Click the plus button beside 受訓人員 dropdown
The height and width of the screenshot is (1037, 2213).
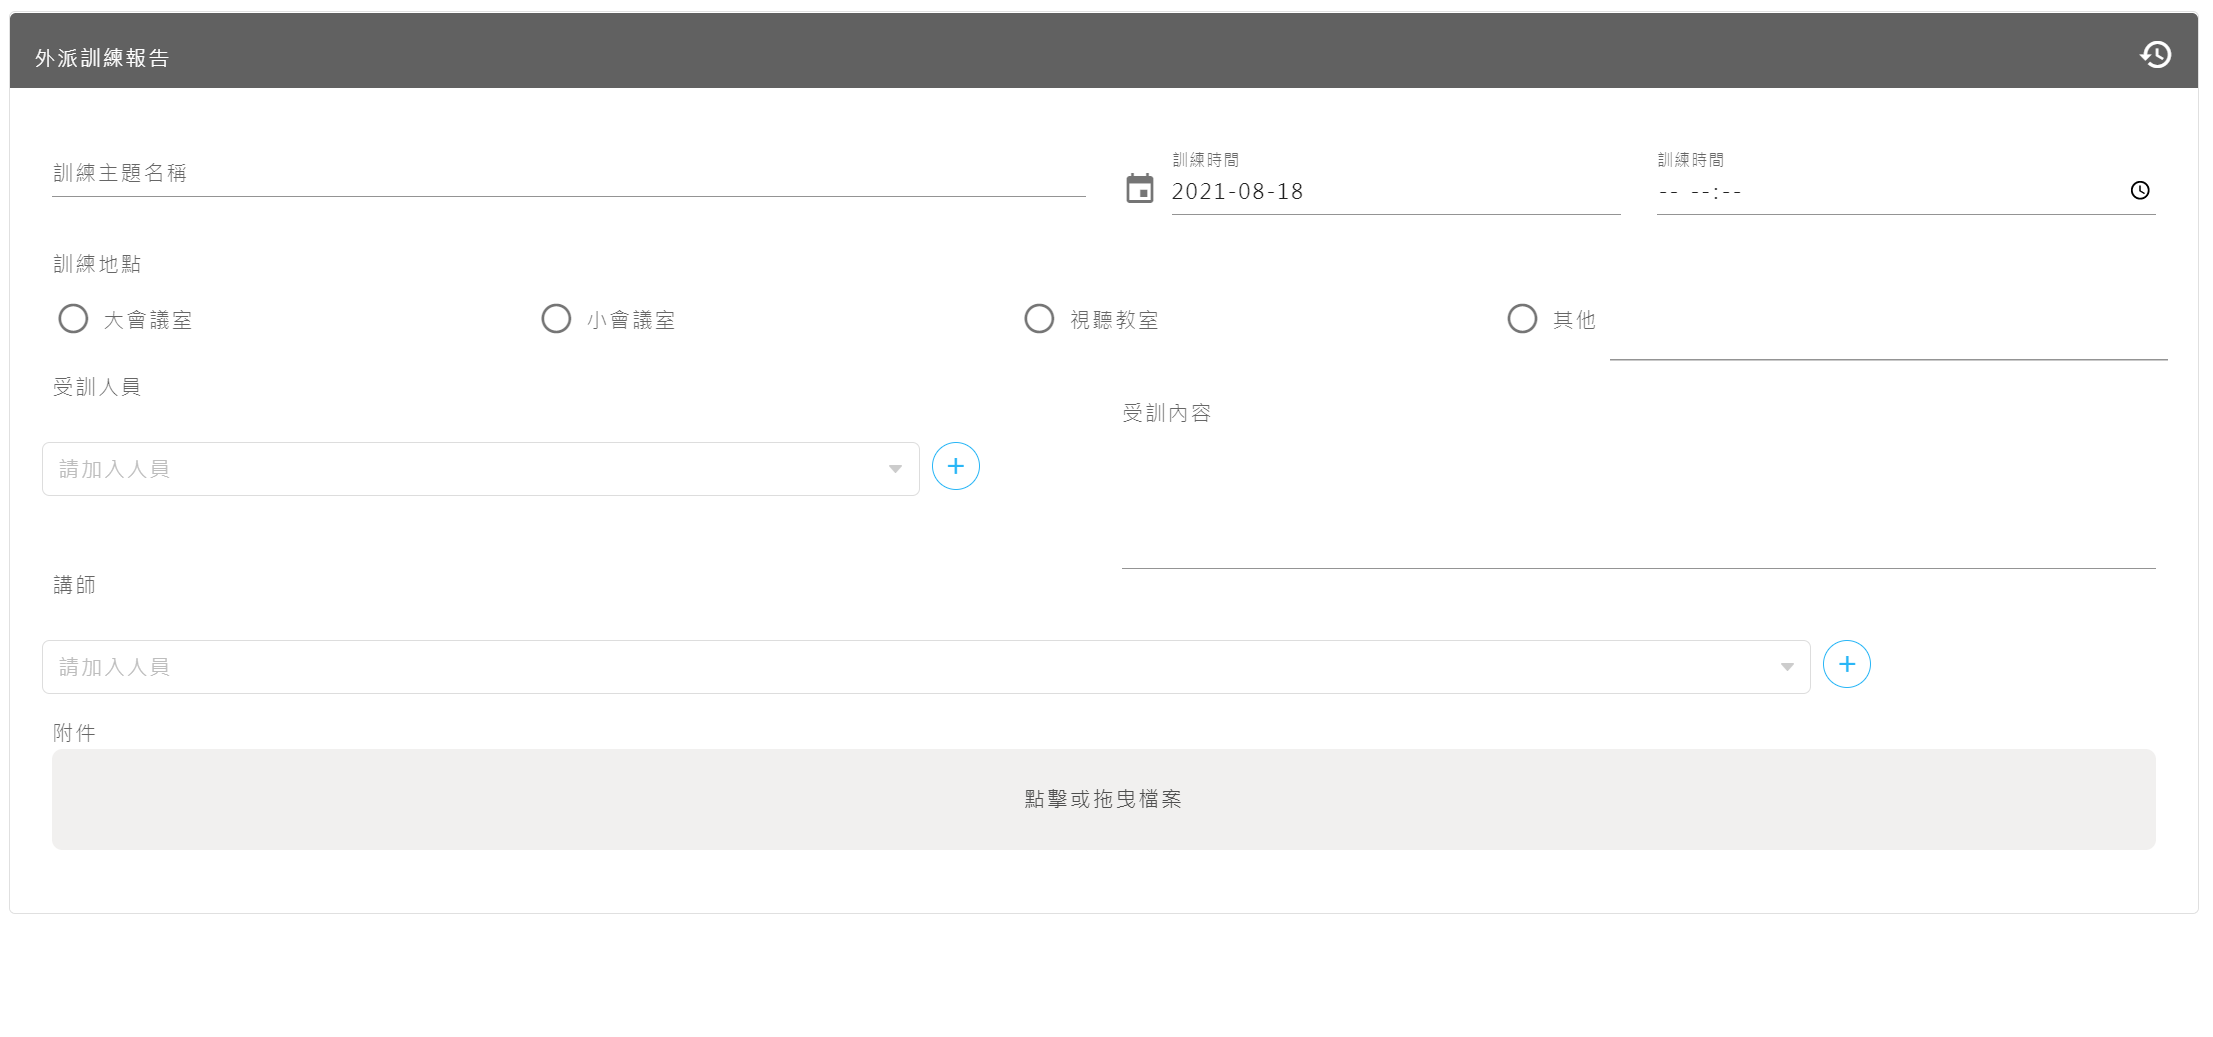(955, 466)
